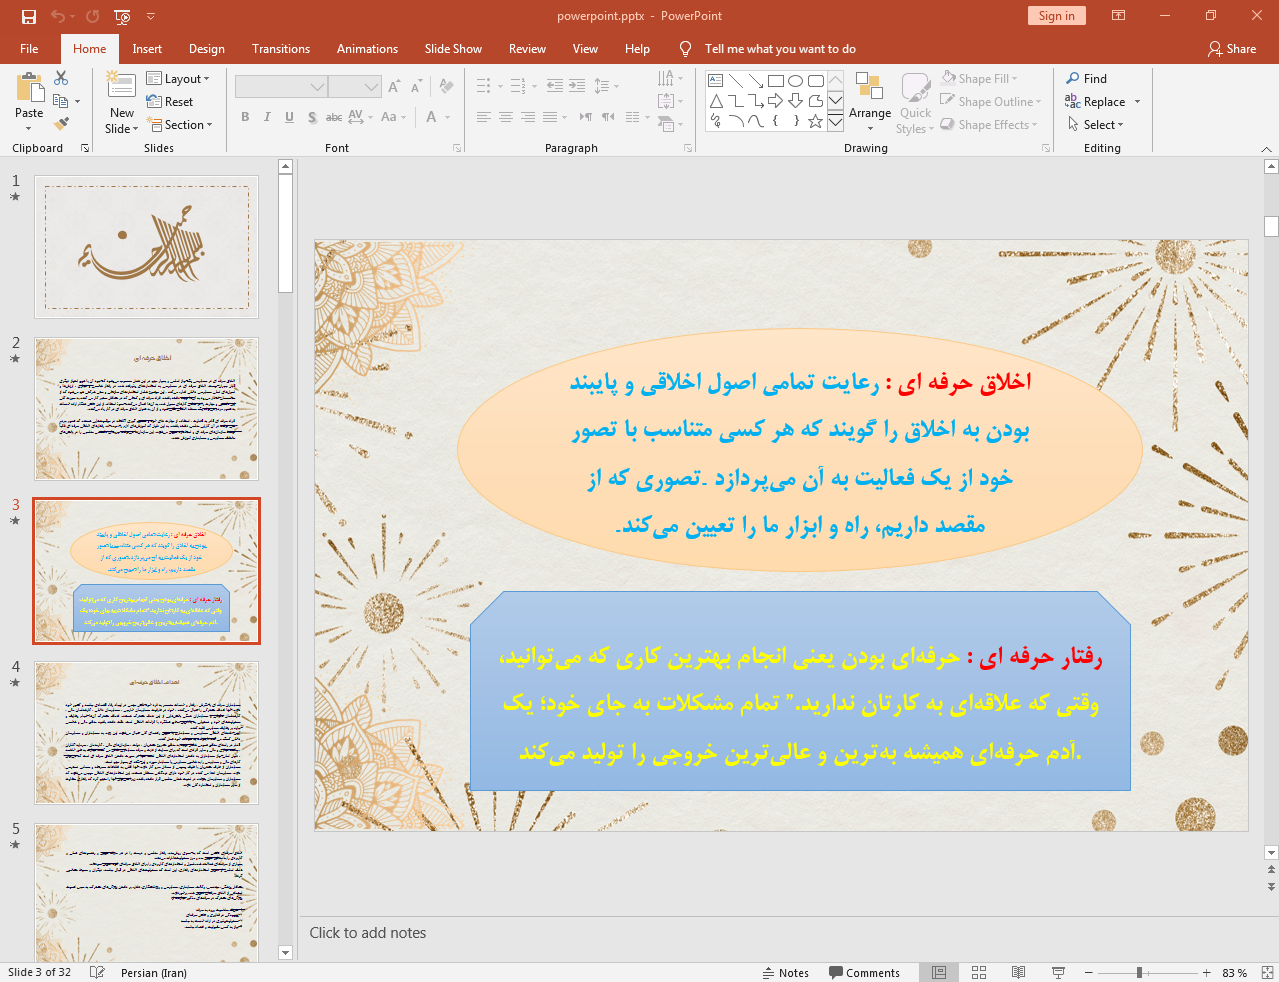Select slide 4 thumbnail

tap(146, 733)
